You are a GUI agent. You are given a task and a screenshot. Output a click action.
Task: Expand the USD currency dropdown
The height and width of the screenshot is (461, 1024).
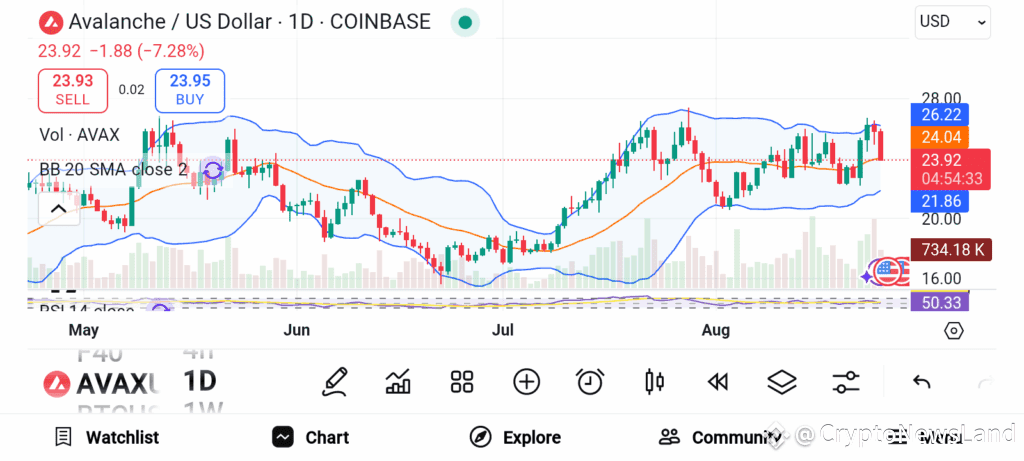point(953,22)
